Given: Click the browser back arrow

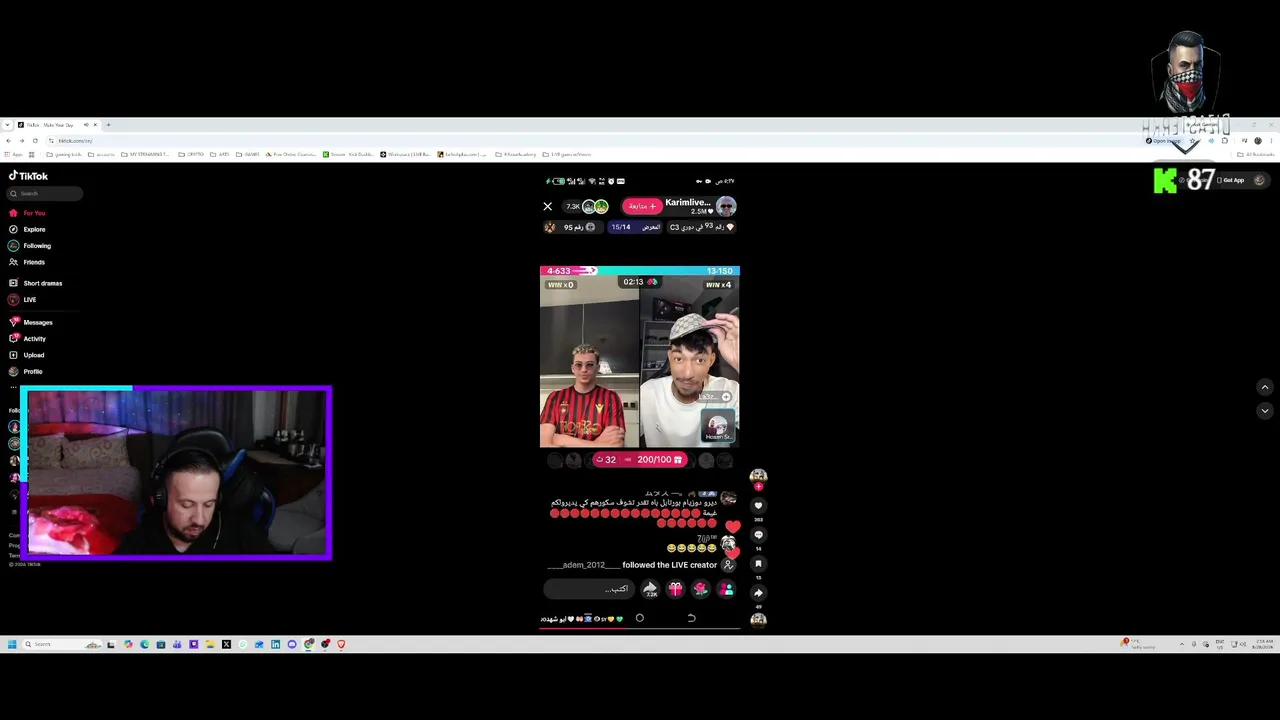Looking at the screenshot, I should (8, 141).
